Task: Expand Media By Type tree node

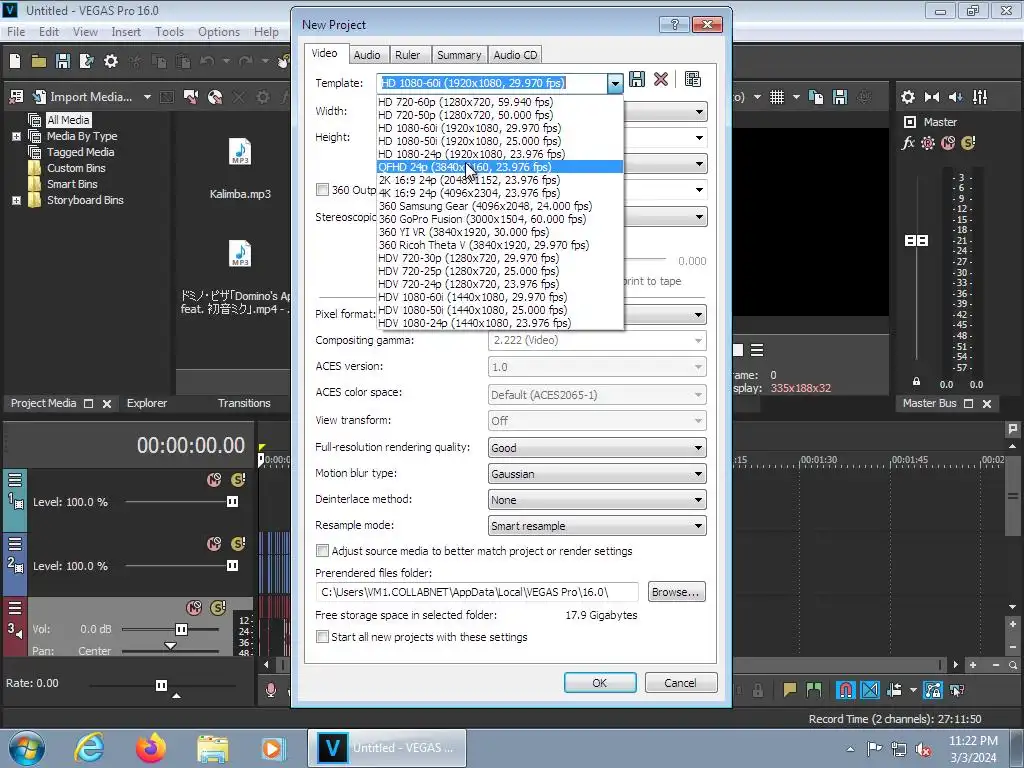Action: click(x=16, y=136)
